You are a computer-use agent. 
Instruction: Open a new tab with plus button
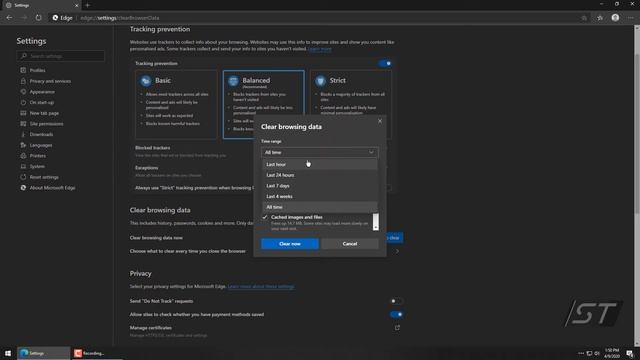pos(87,5)
